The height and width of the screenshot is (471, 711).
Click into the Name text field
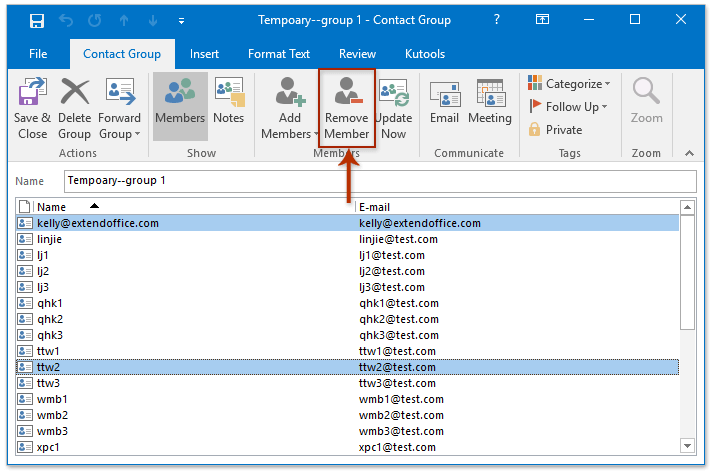380,181
